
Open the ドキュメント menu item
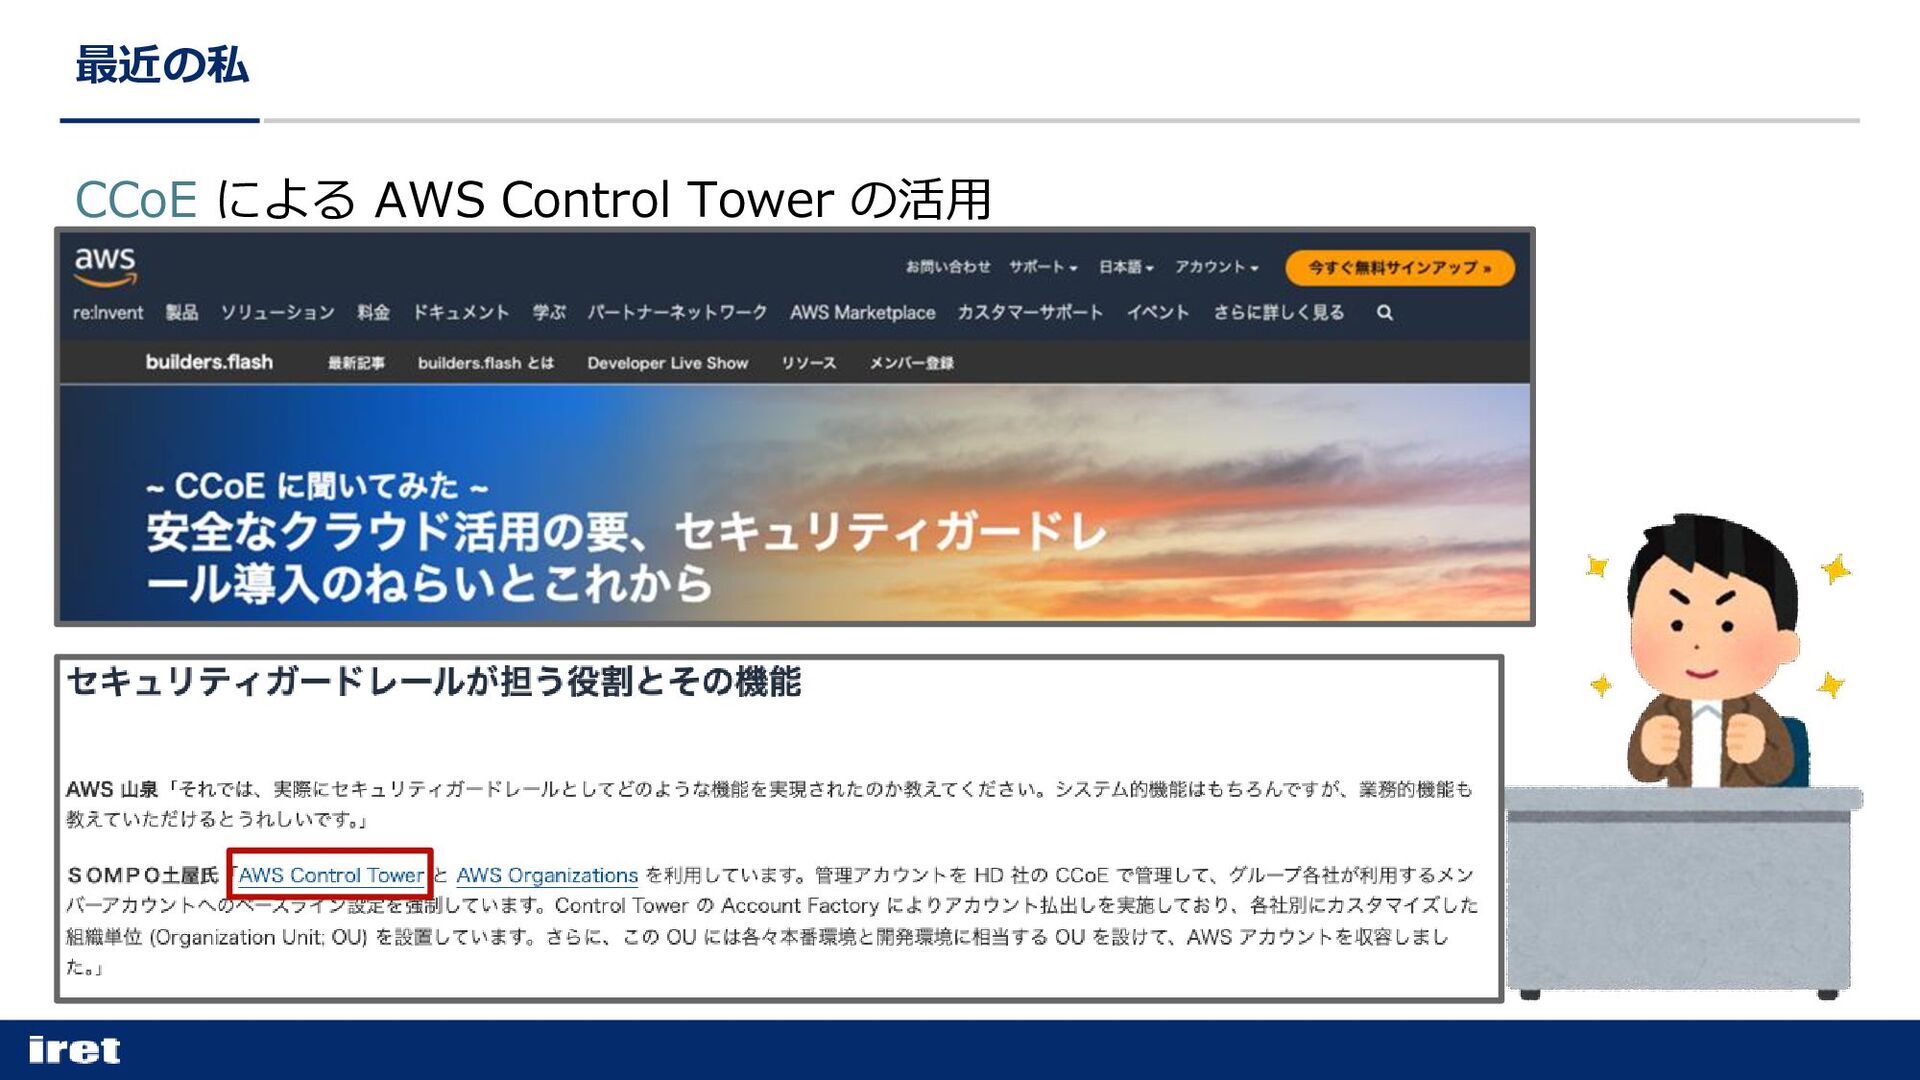click(x=461, y=313)
